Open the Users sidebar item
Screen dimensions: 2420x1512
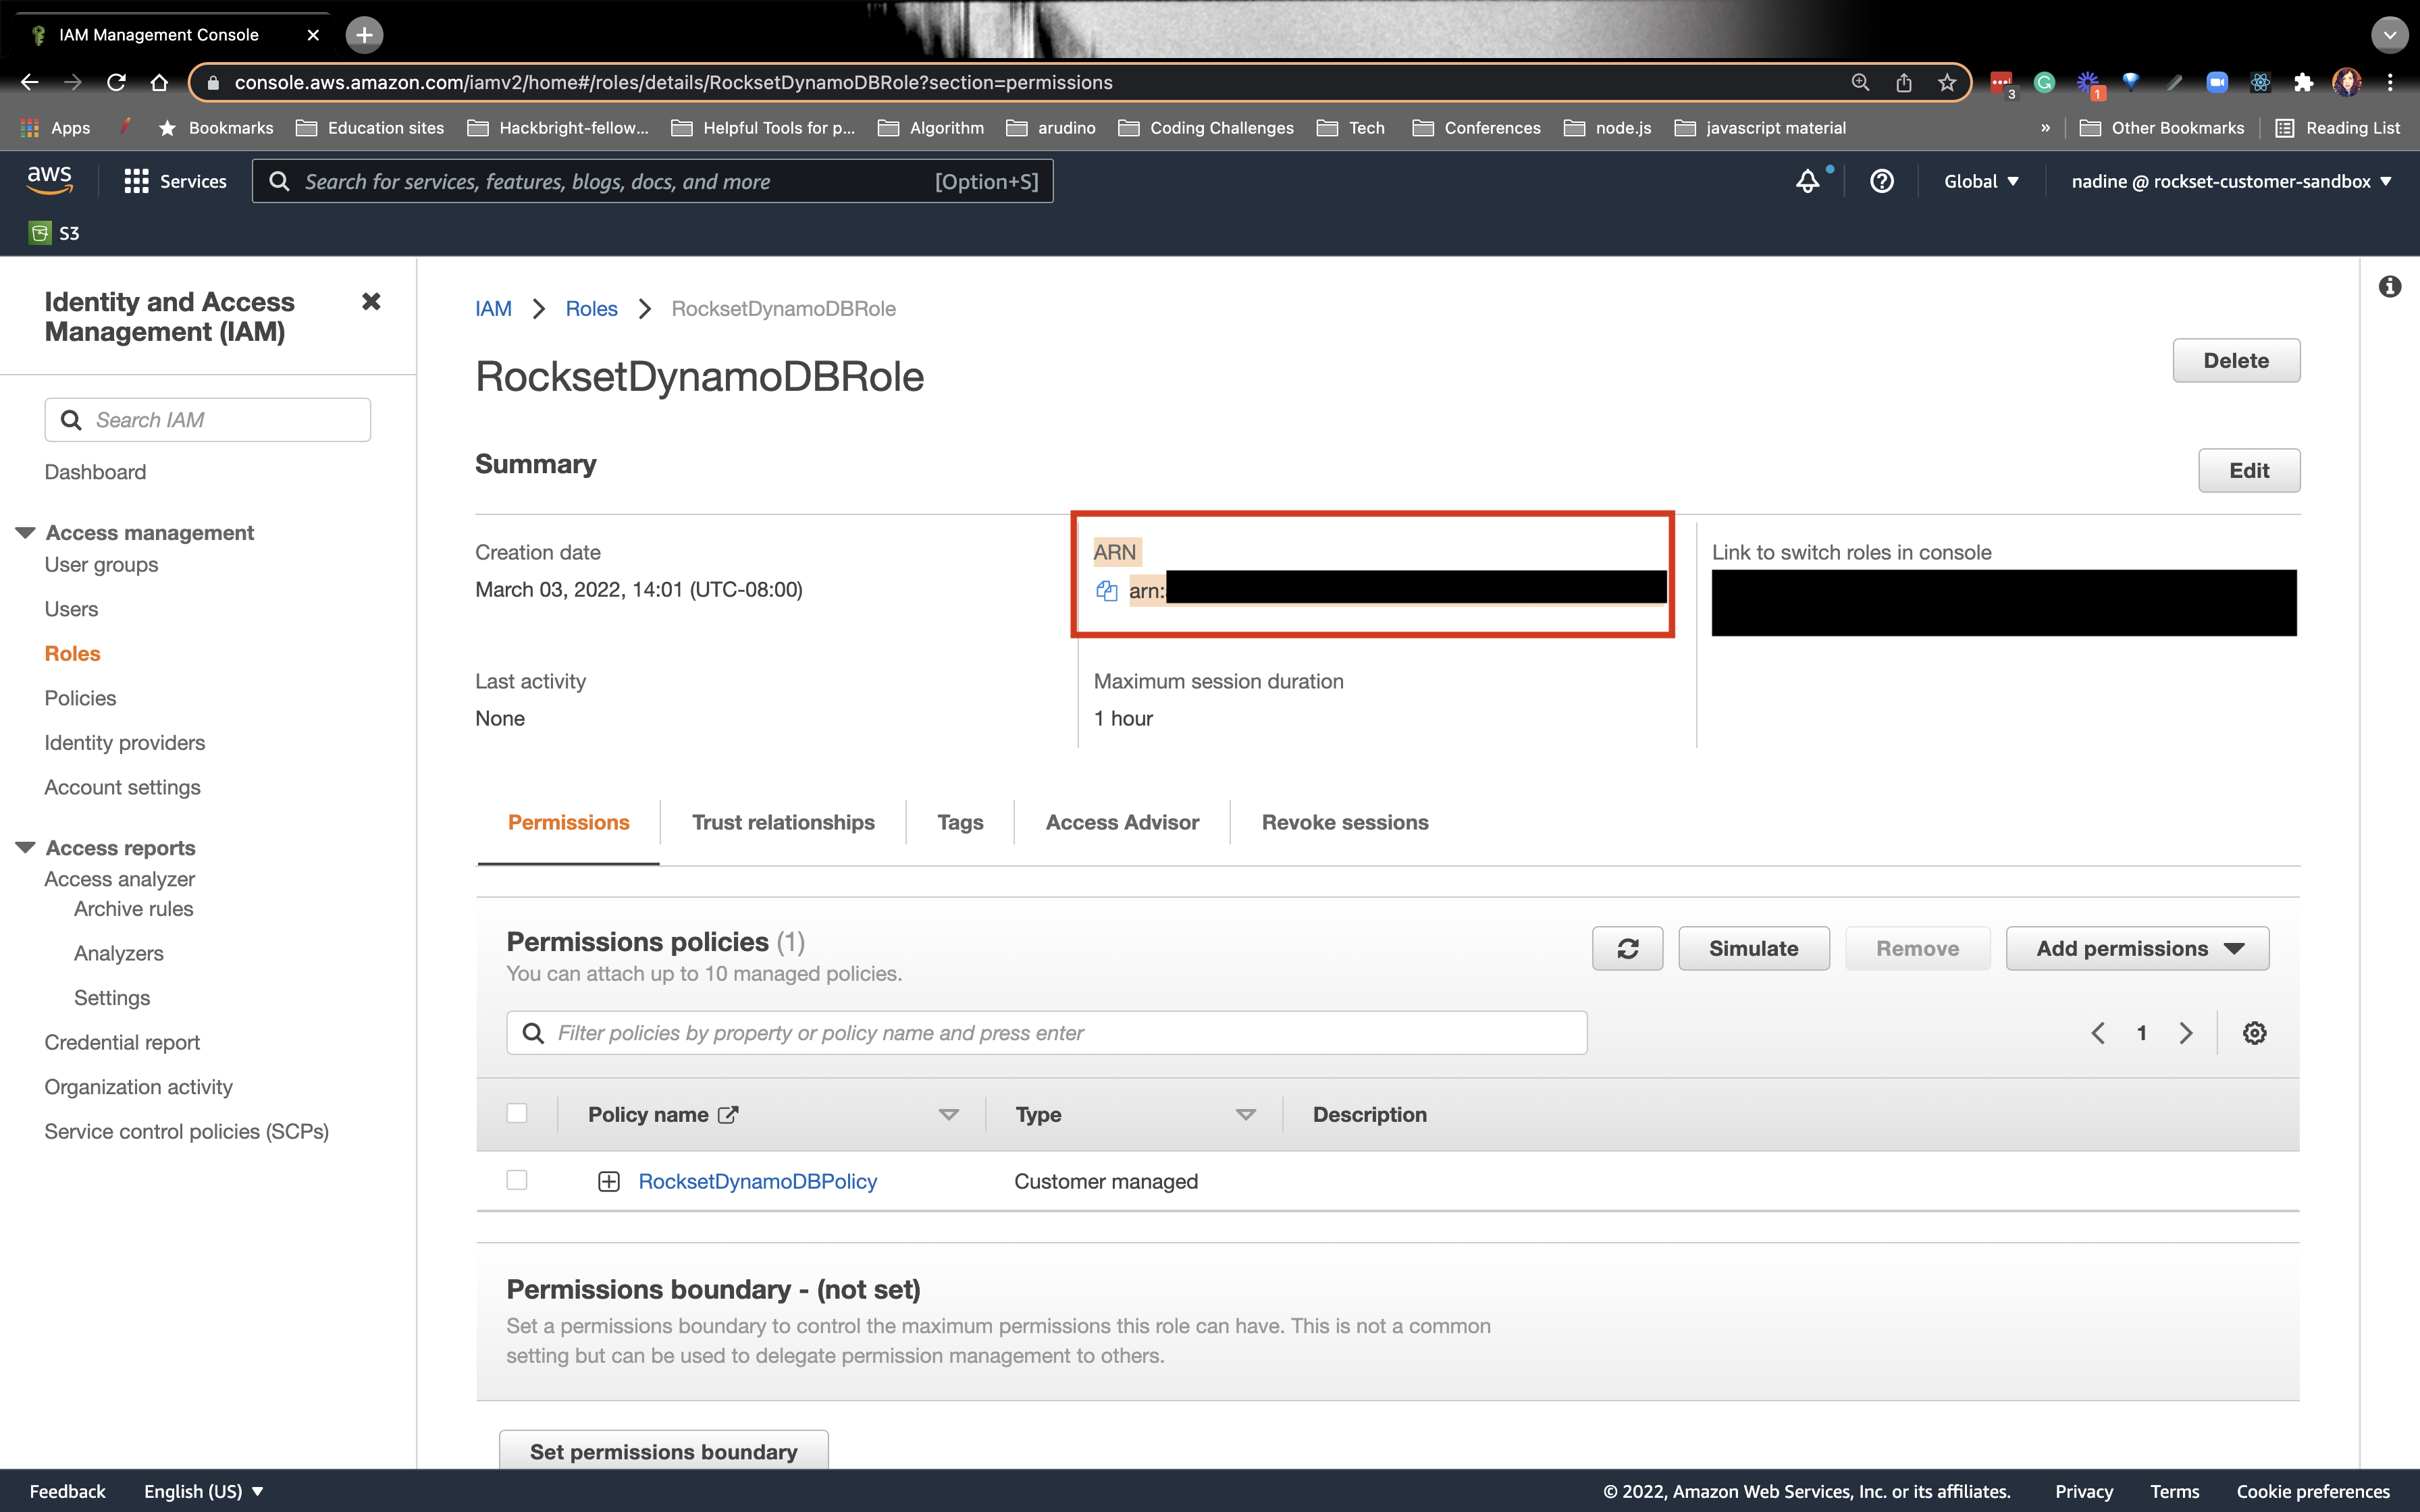pos(71,609)
